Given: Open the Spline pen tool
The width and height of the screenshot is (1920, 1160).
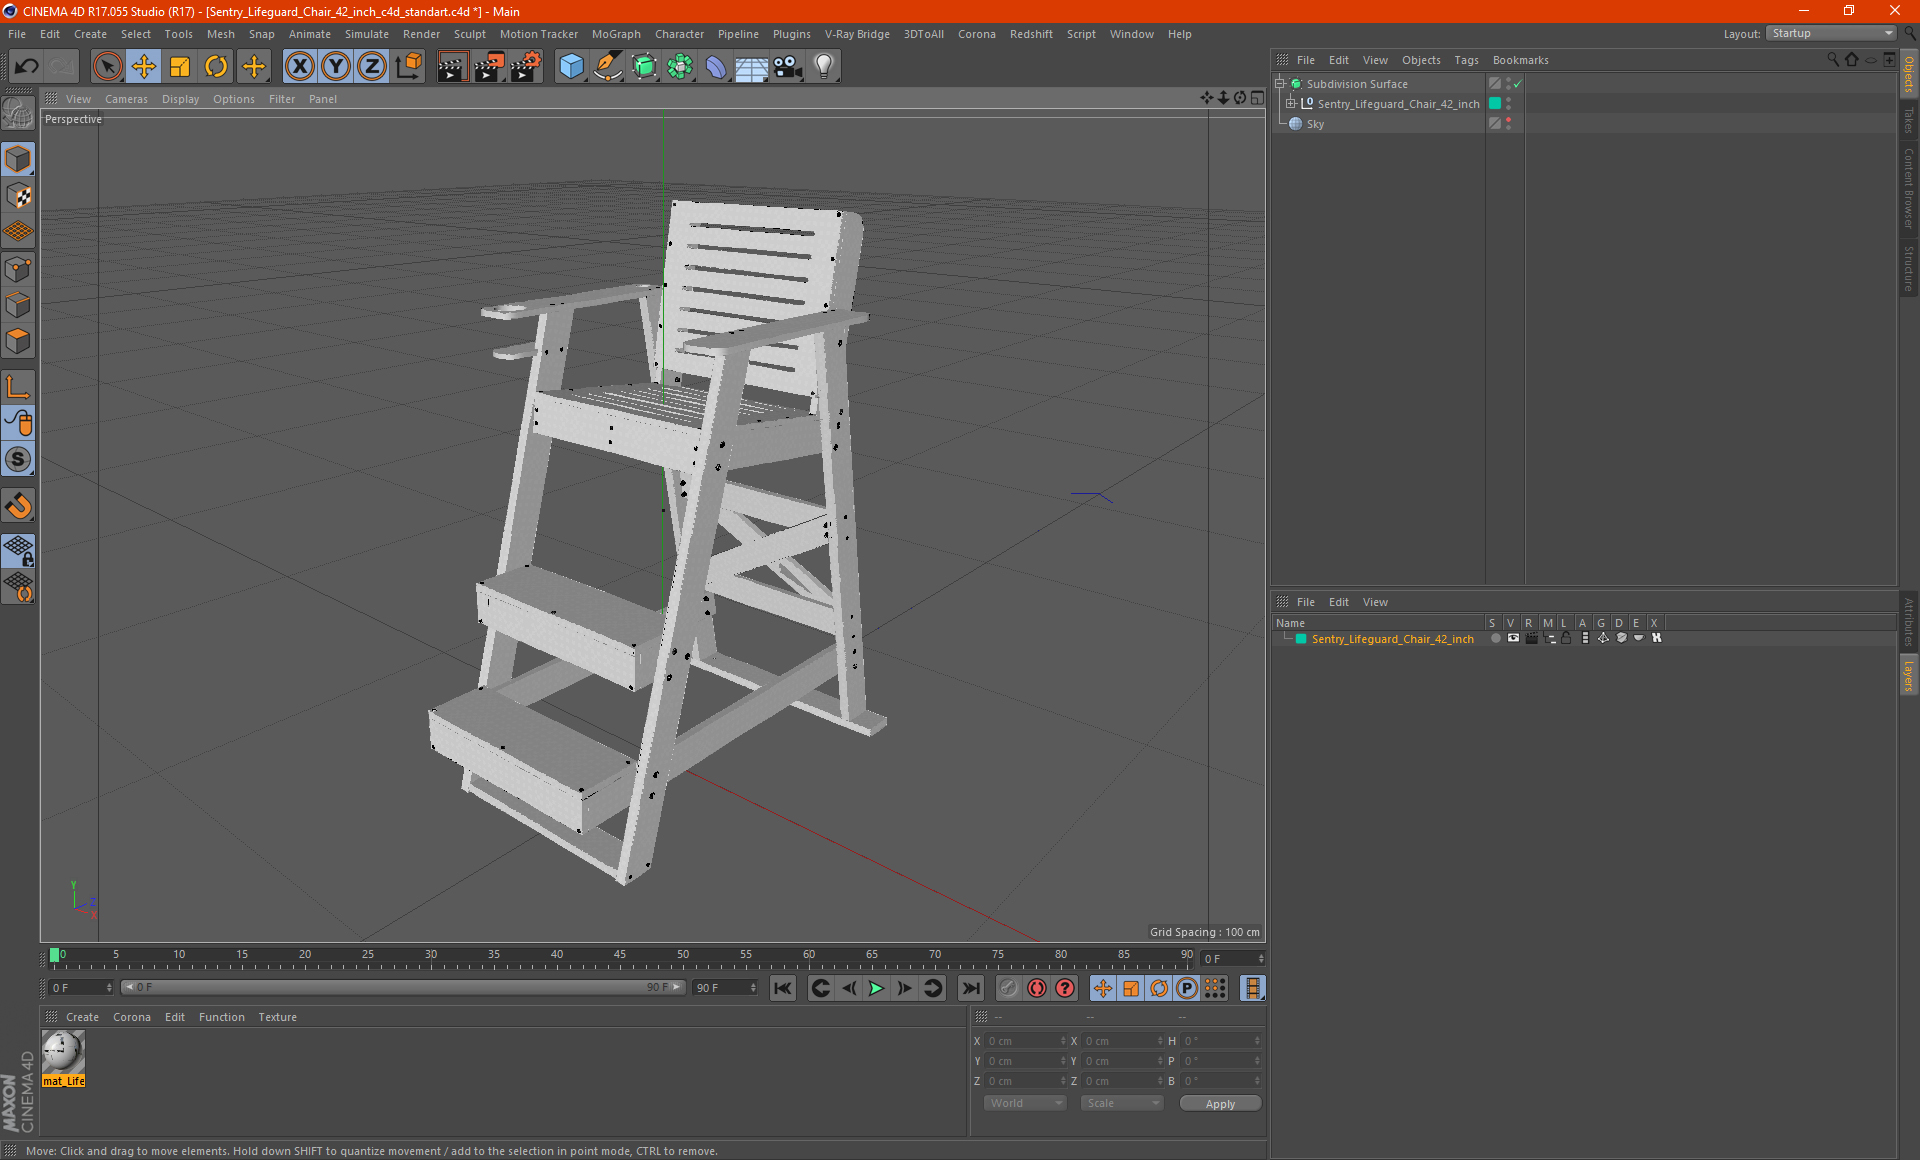Looking at the screenshot, I should (607, 67).
